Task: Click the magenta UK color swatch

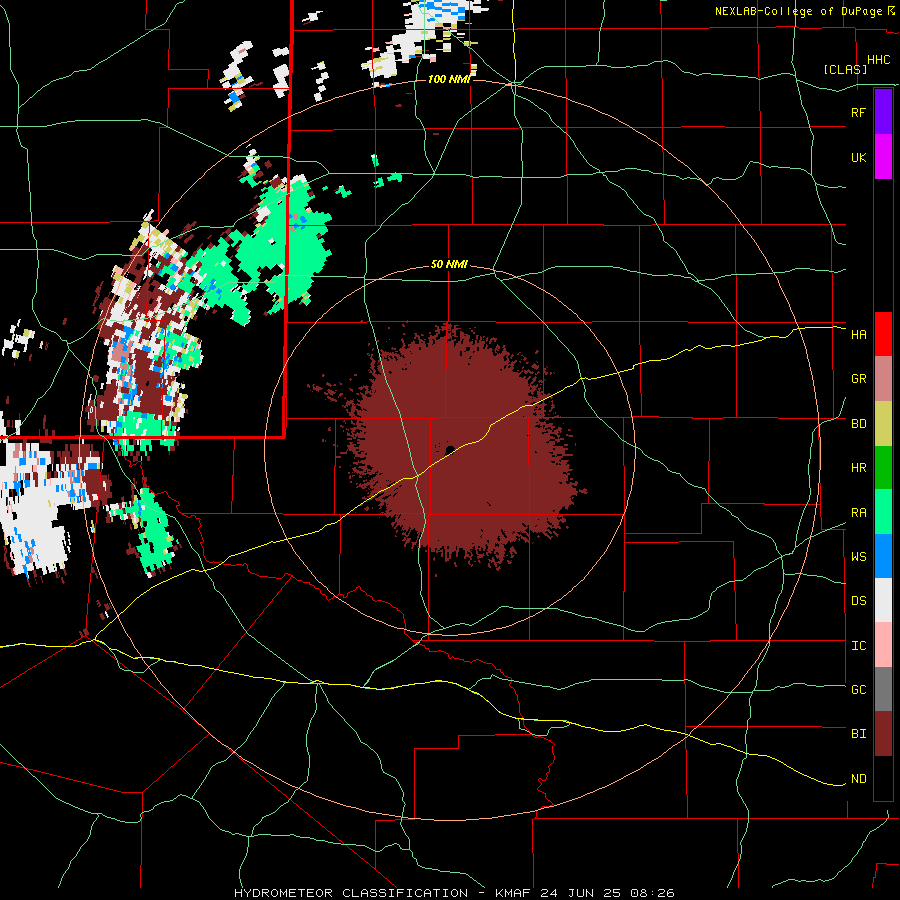Action: (883, 157)
